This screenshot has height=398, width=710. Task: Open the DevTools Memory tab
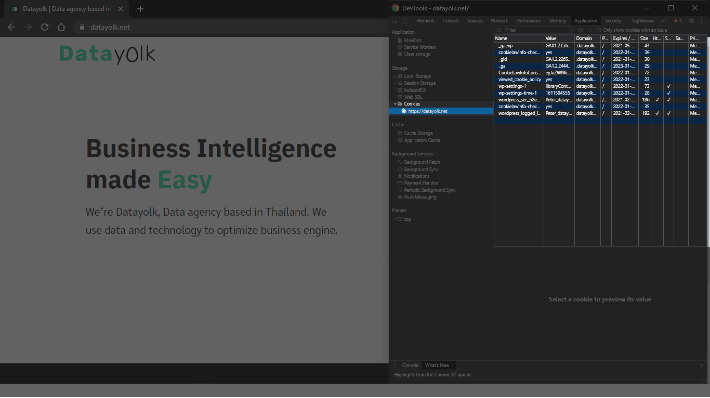click(557, 21)
